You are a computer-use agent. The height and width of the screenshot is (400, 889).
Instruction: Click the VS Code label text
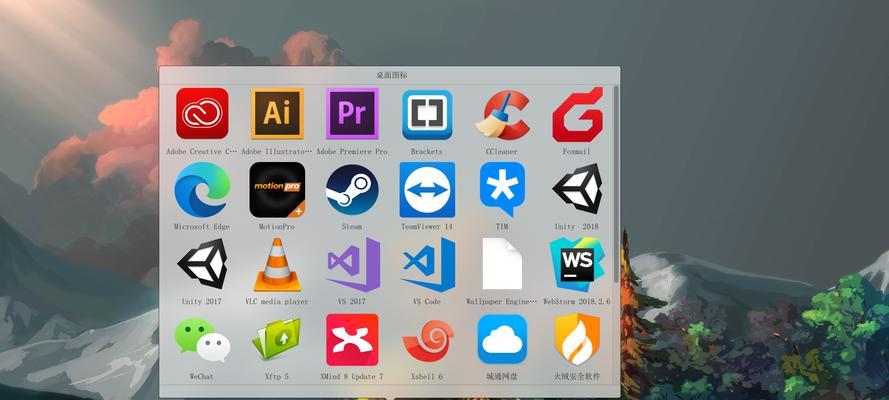click(x=427, y=301)
